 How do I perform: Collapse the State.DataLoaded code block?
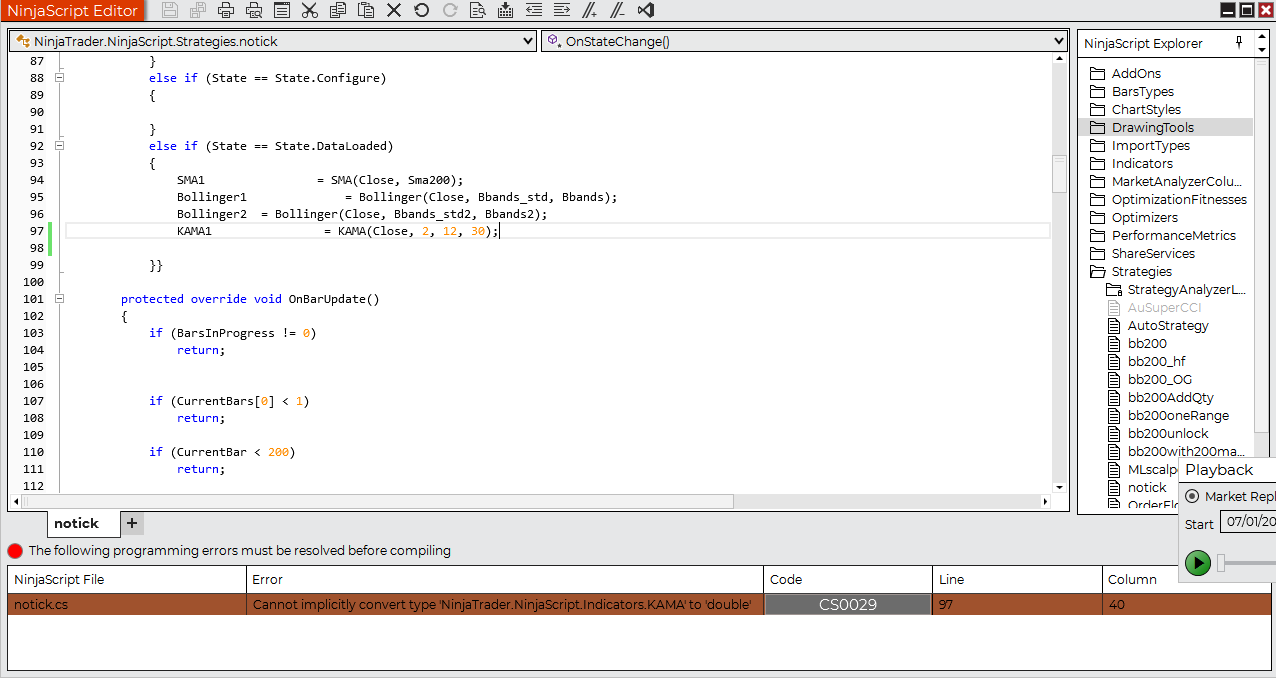[x=60, y=146]
